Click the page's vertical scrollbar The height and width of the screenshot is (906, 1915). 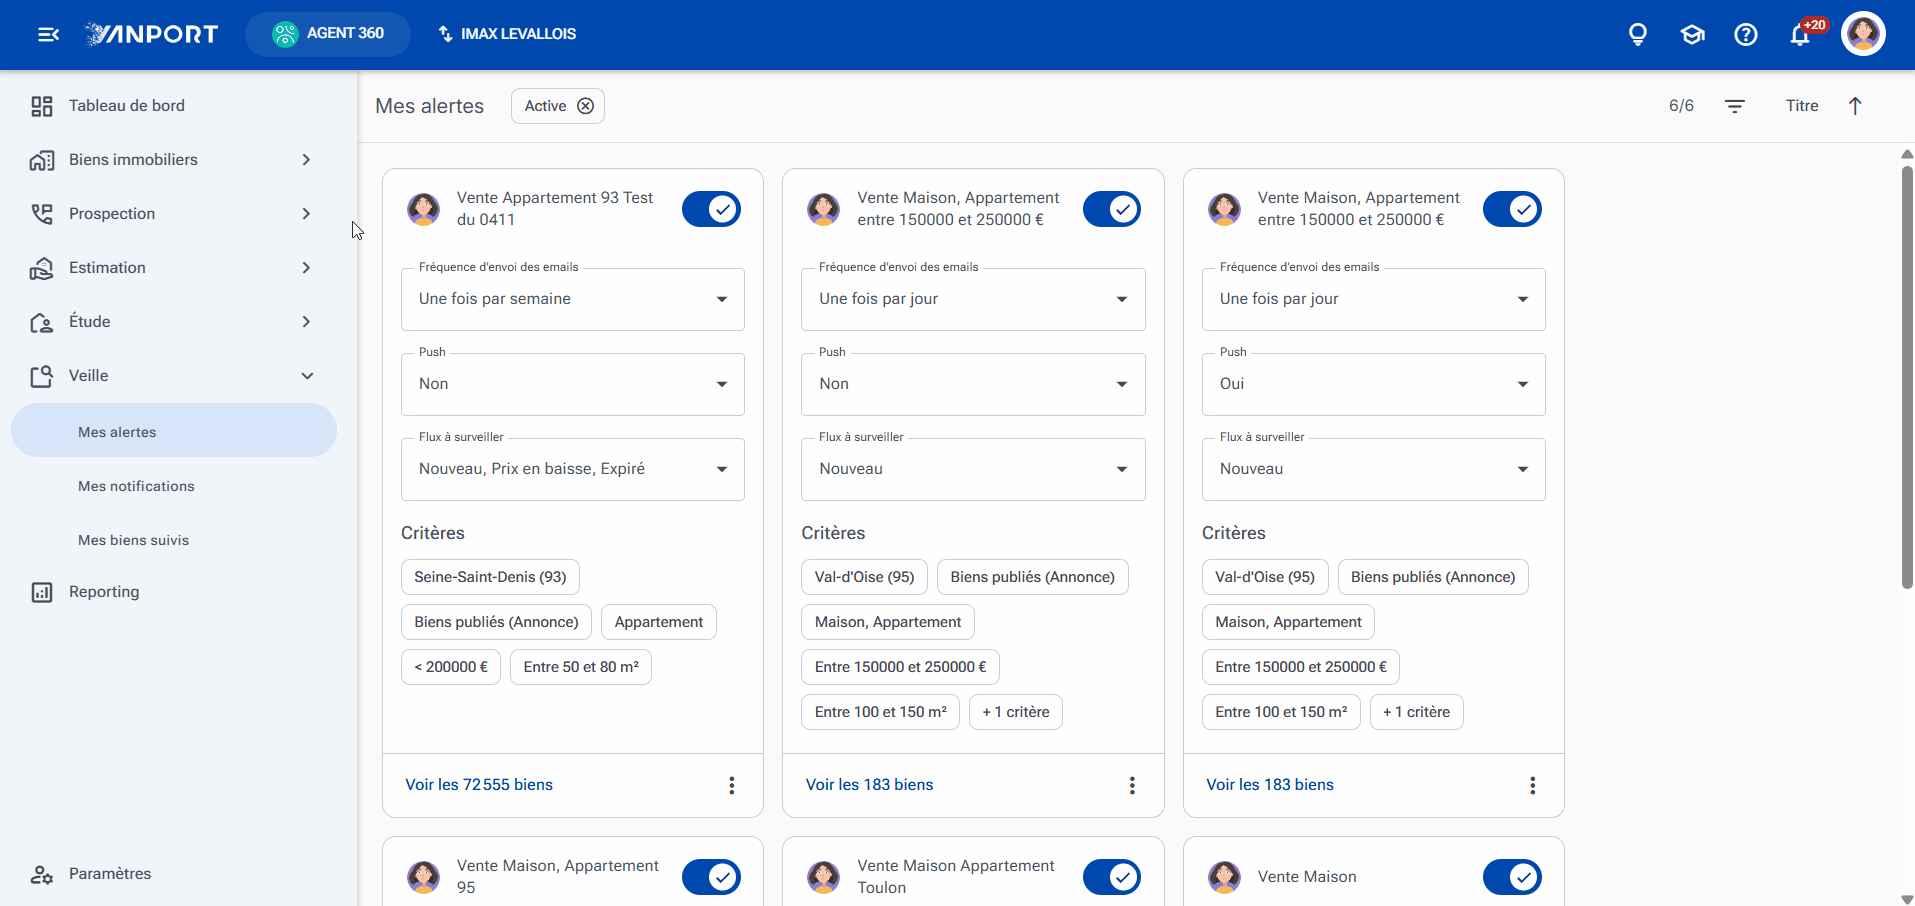coord(1907,377)
